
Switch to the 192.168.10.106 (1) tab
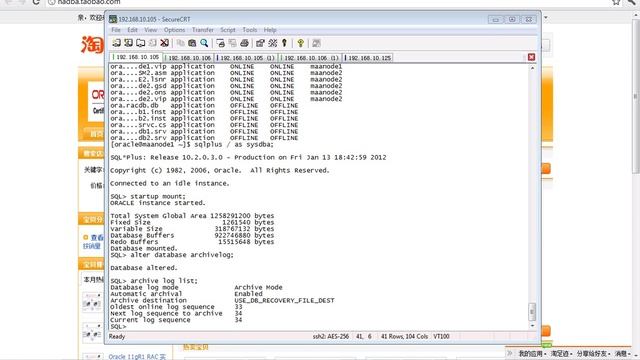[311, 58]
